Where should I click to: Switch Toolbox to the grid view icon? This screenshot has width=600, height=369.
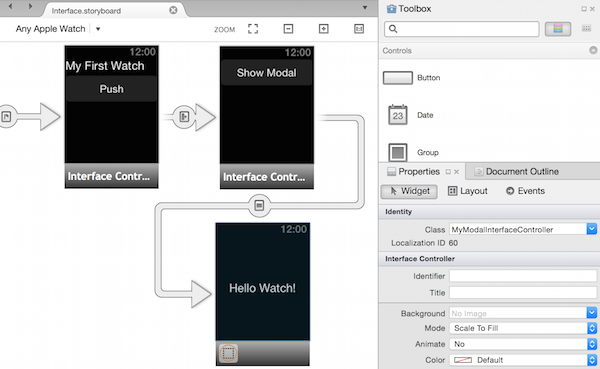coord(586,28)
